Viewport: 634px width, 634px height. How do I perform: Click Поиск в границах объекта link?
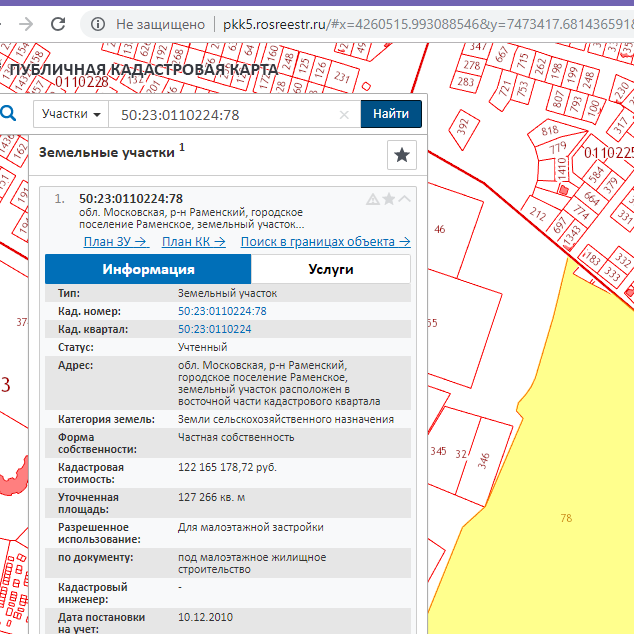(x=325, y=241)
